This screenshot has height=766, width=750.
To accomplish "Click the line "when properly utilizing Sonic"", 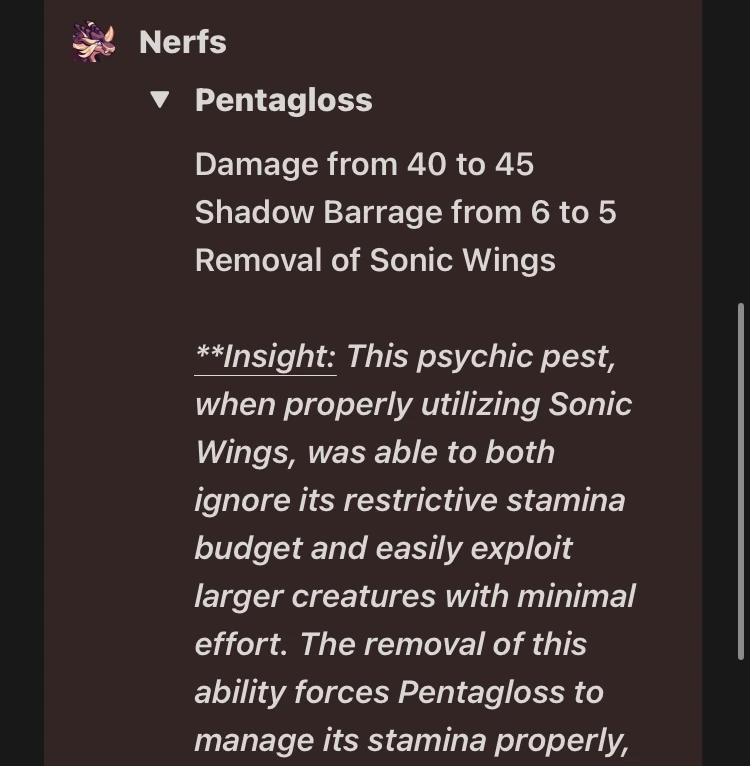I will tap(413, 404).
